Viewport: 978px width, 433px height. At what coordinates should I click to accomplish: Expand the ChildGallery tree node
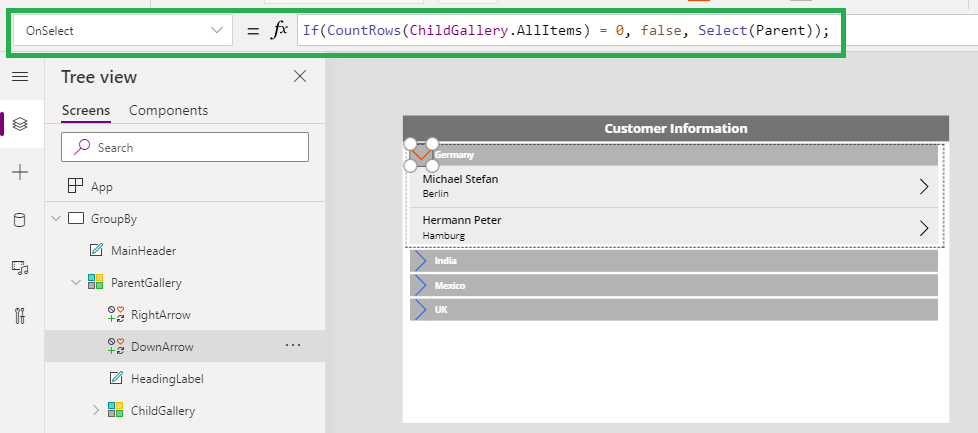click(96, 410)
